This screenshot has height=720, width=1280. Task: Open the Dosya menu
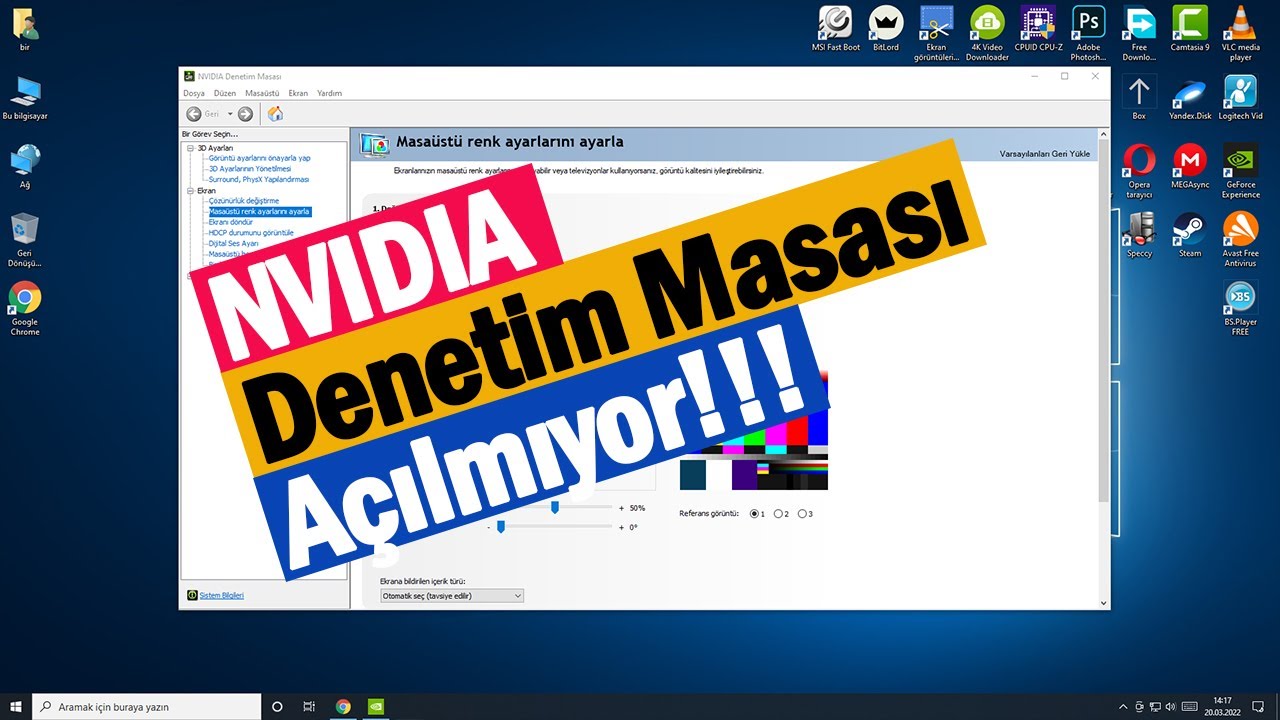coord(194,92)
